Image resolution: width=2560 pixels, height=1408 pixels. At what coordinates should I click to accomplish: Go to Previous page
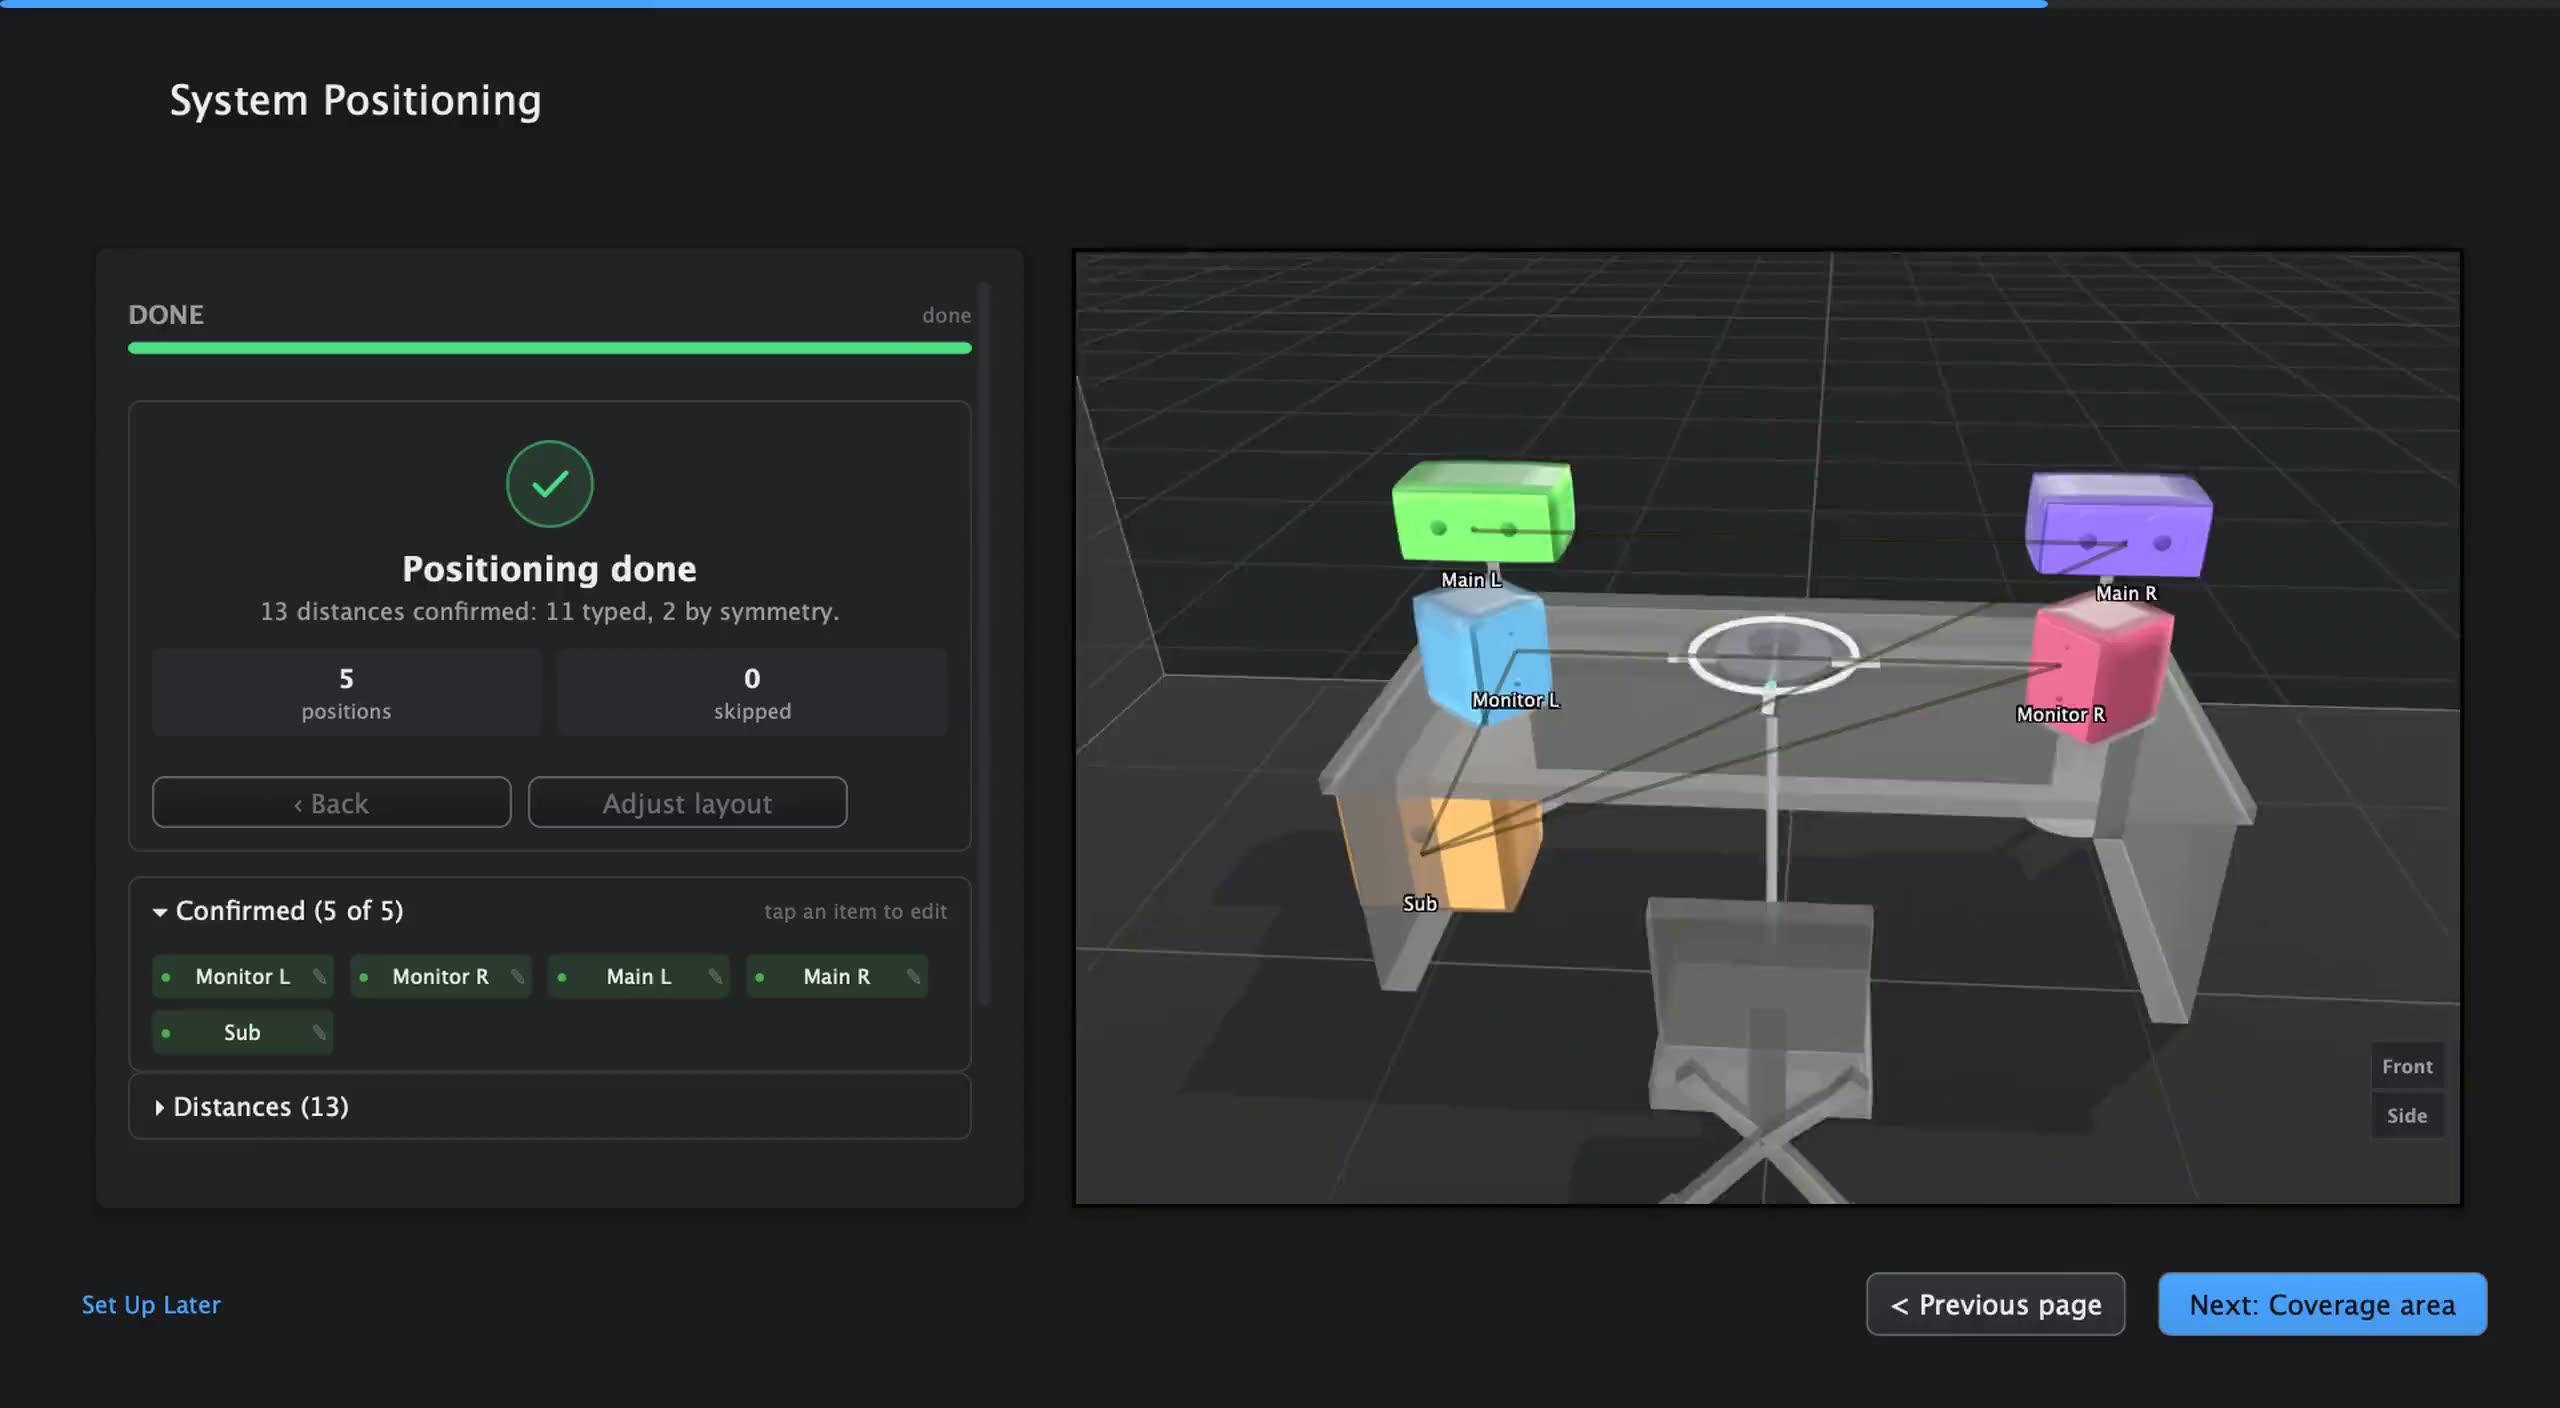click(1995, 1305)
